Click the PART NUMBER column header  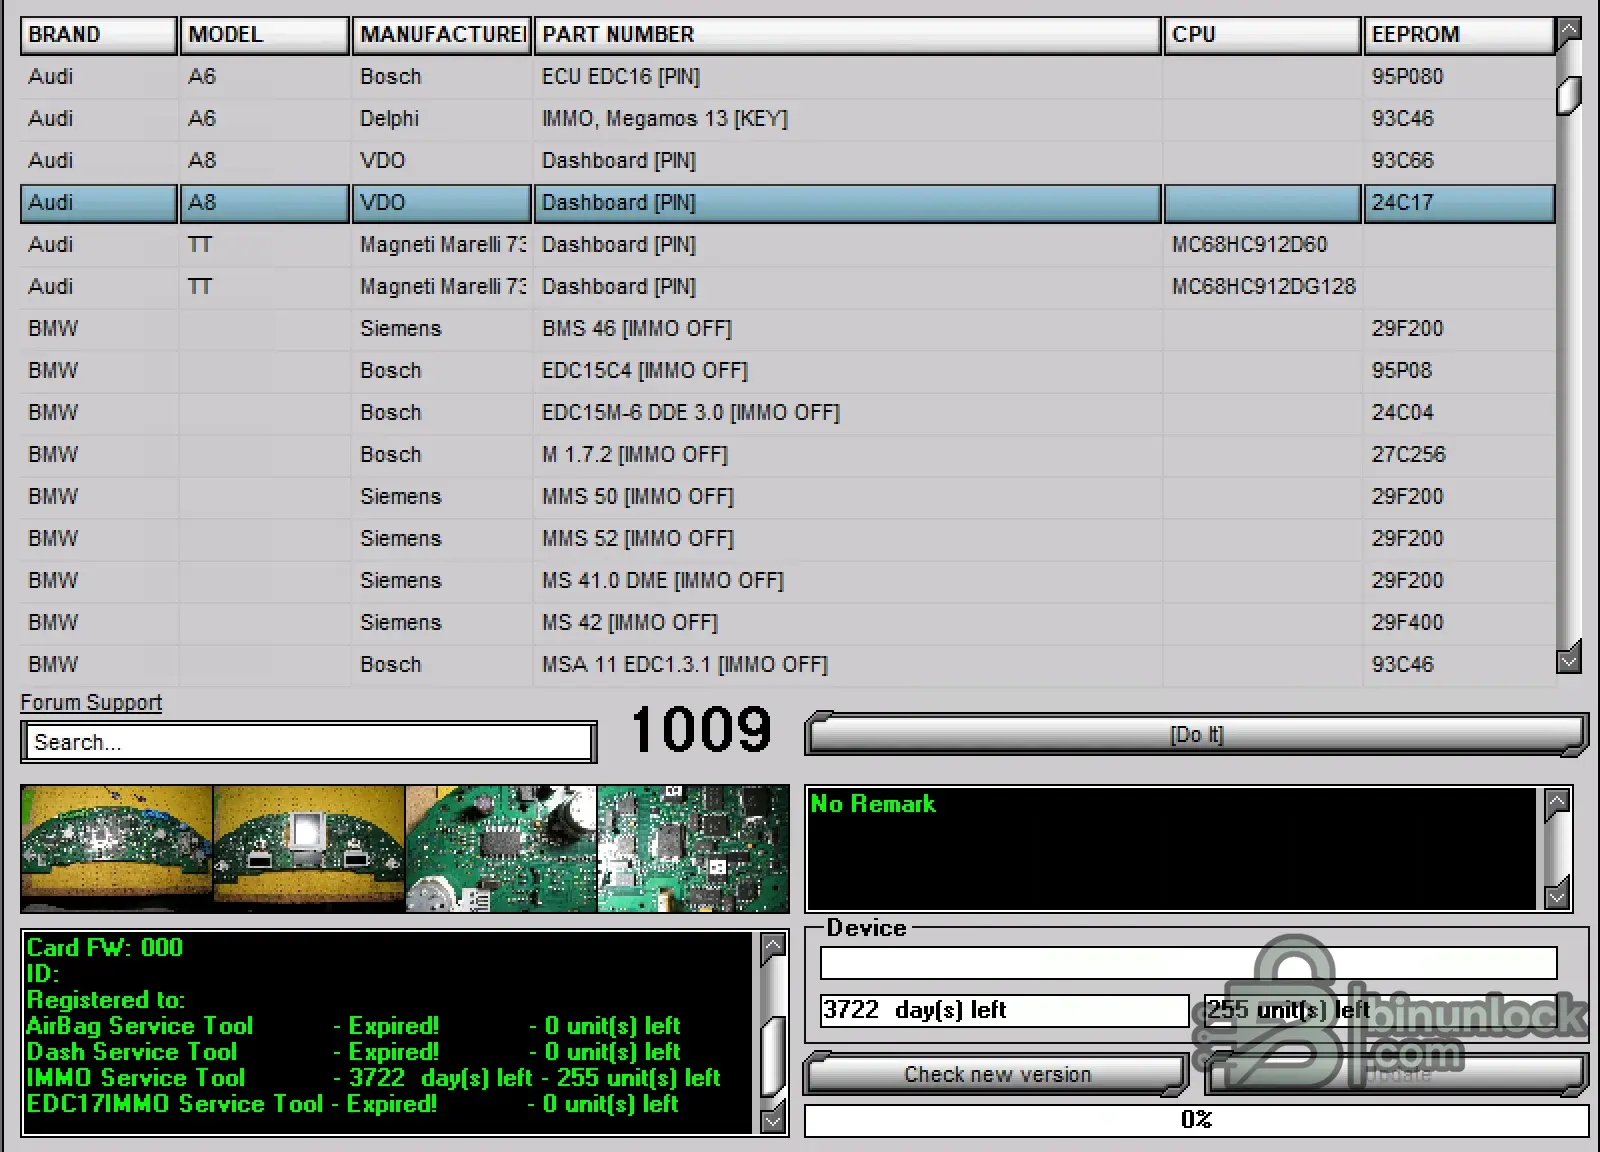coord(846,34)
